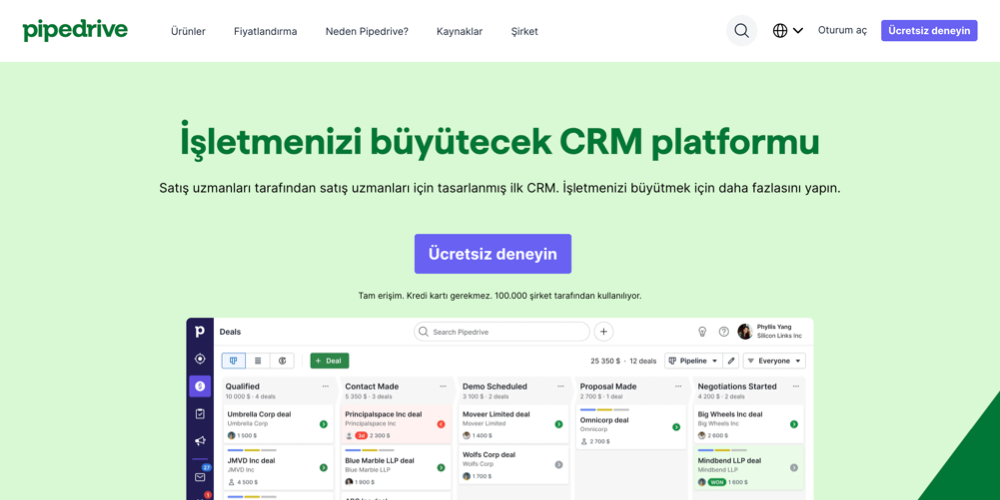Click the Pipedrive logo in header
Screen dimensions: 1000x500
[x=75, y=30]
